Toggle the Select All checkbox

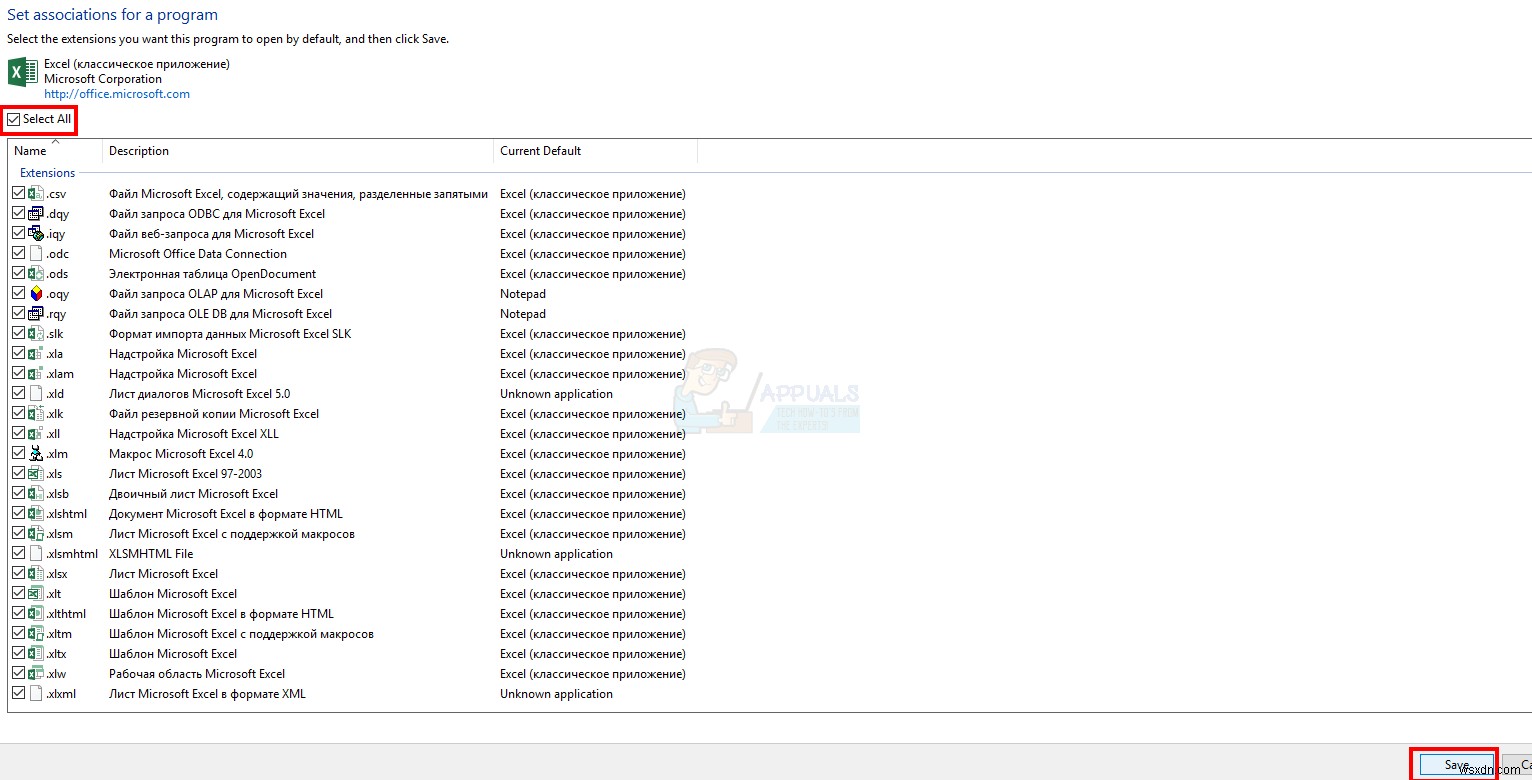click(x=13, y=119)
